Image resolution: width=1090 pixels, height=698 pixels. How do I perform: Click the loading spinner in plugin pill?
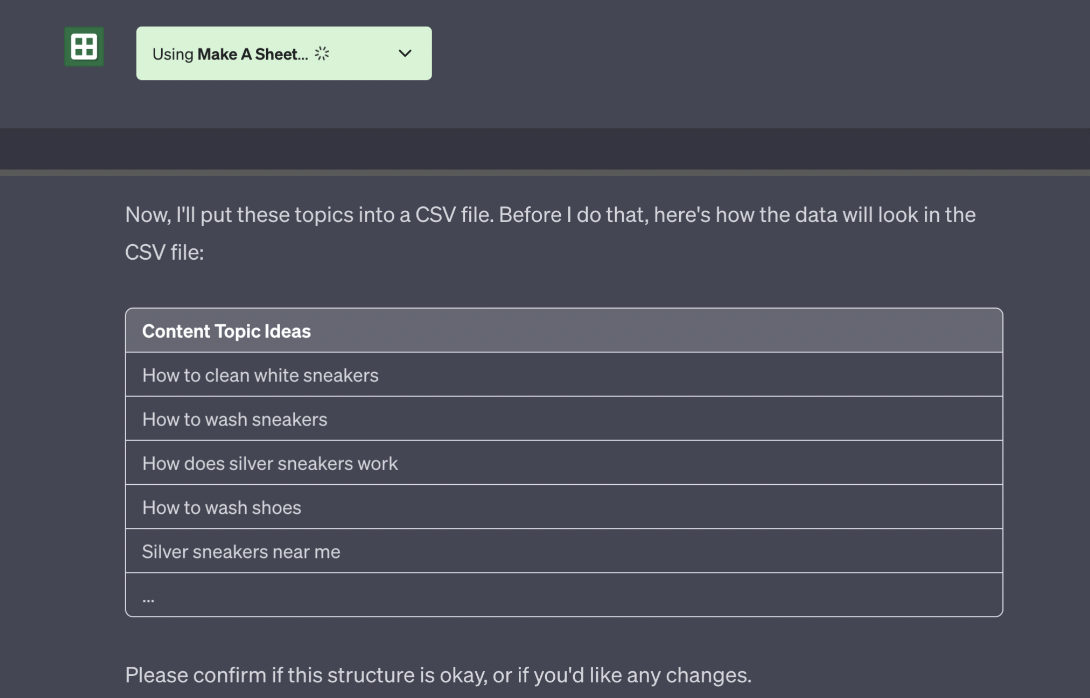click(x=322, y=54)
